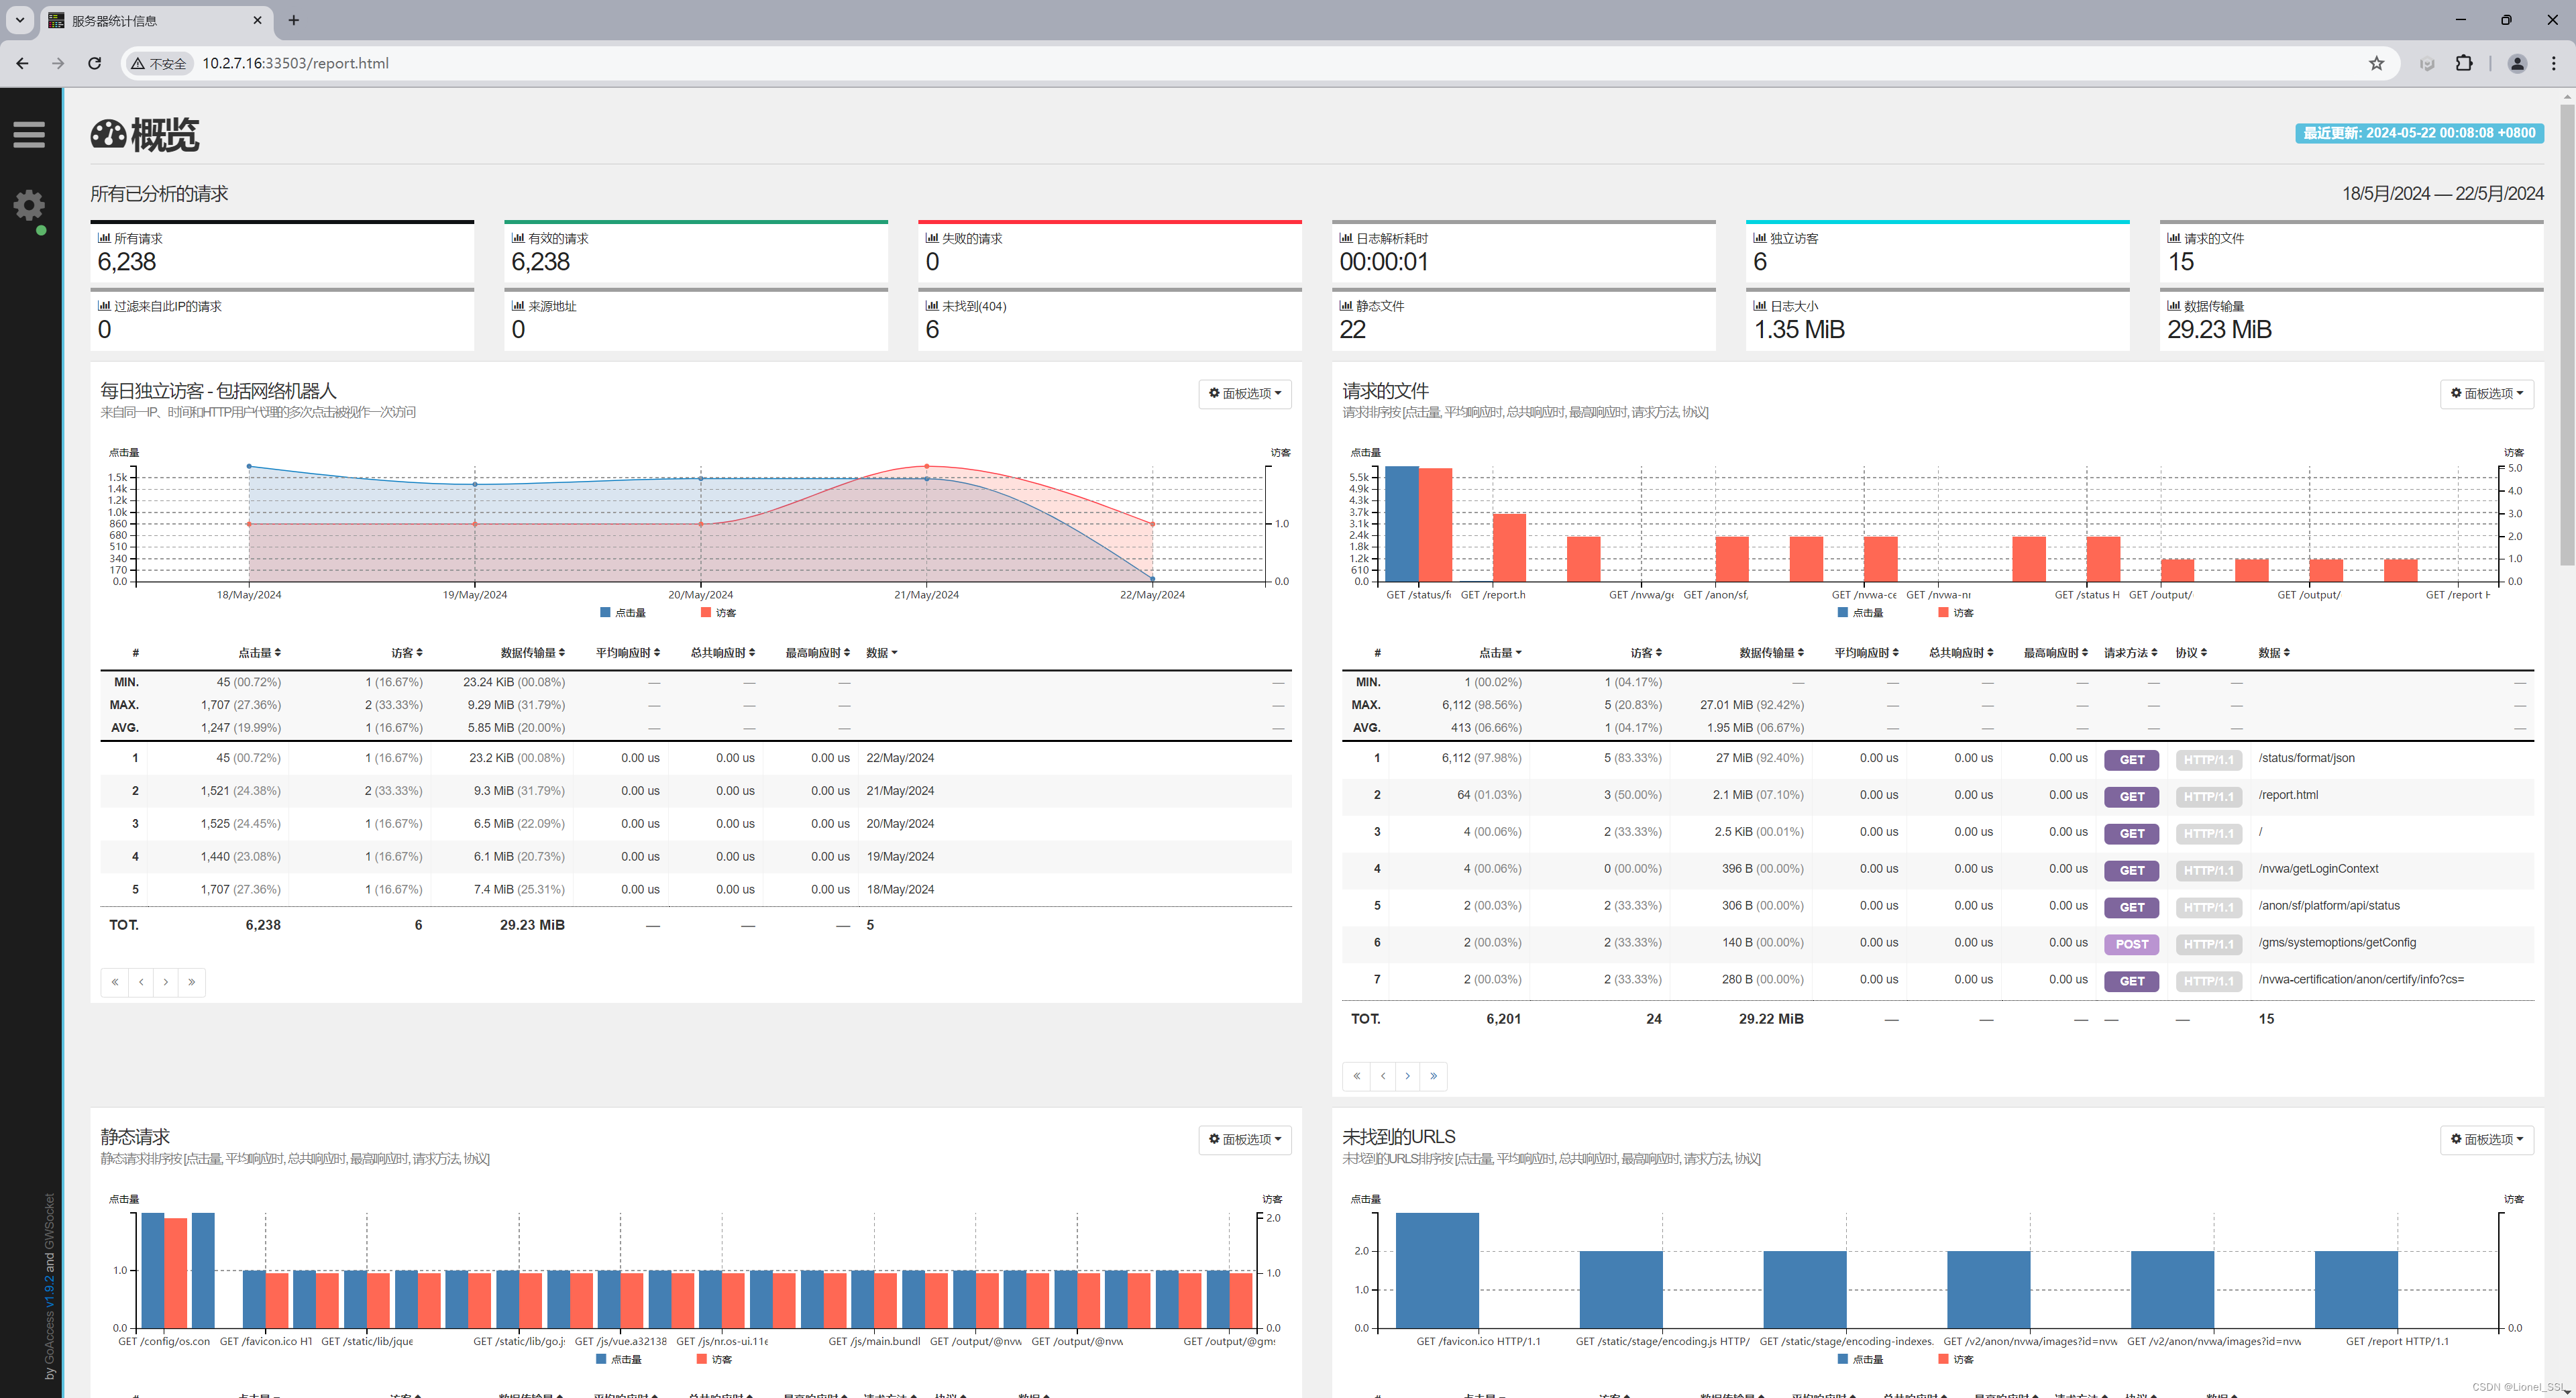The image size is (2576, 1398).
Task: Click the 独立访客 chart icon
Action: tap(1760, 238)
